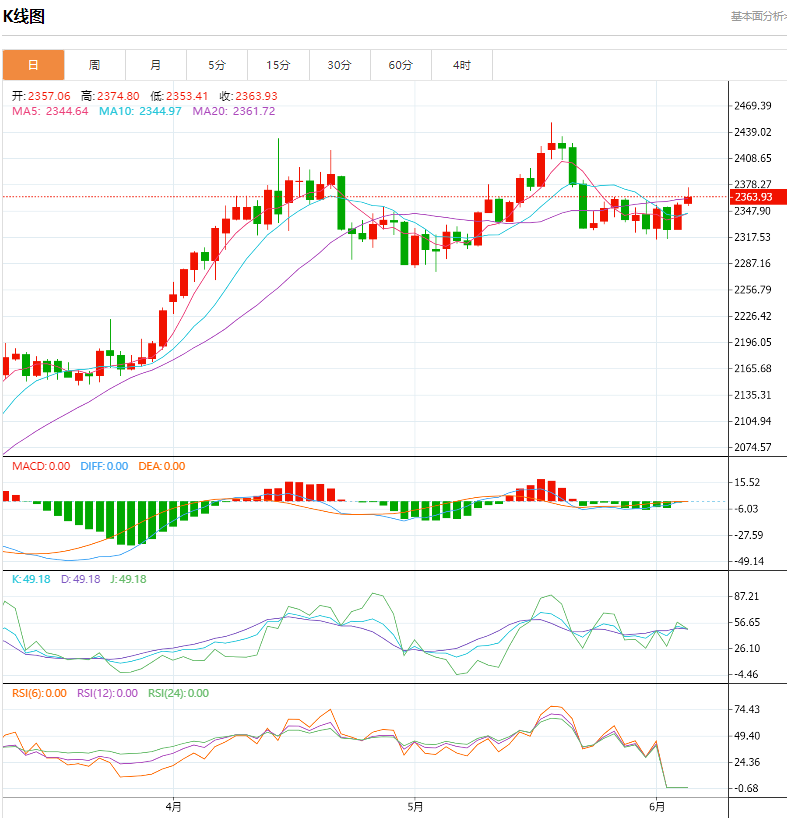Switch to the 周 (weekly) chart tab
787x818 pixels.
point(94,65)
